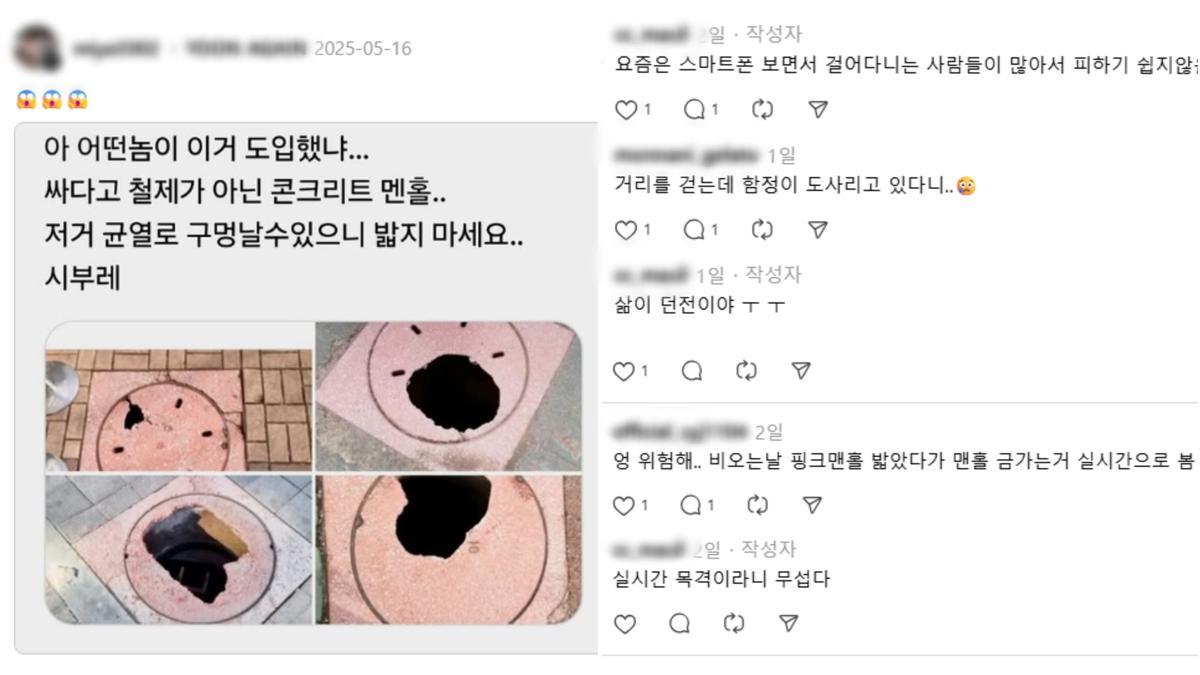Screen dimensions: 1200x675
Task: Open top-left cracked manhole photo
Action: 179,397
